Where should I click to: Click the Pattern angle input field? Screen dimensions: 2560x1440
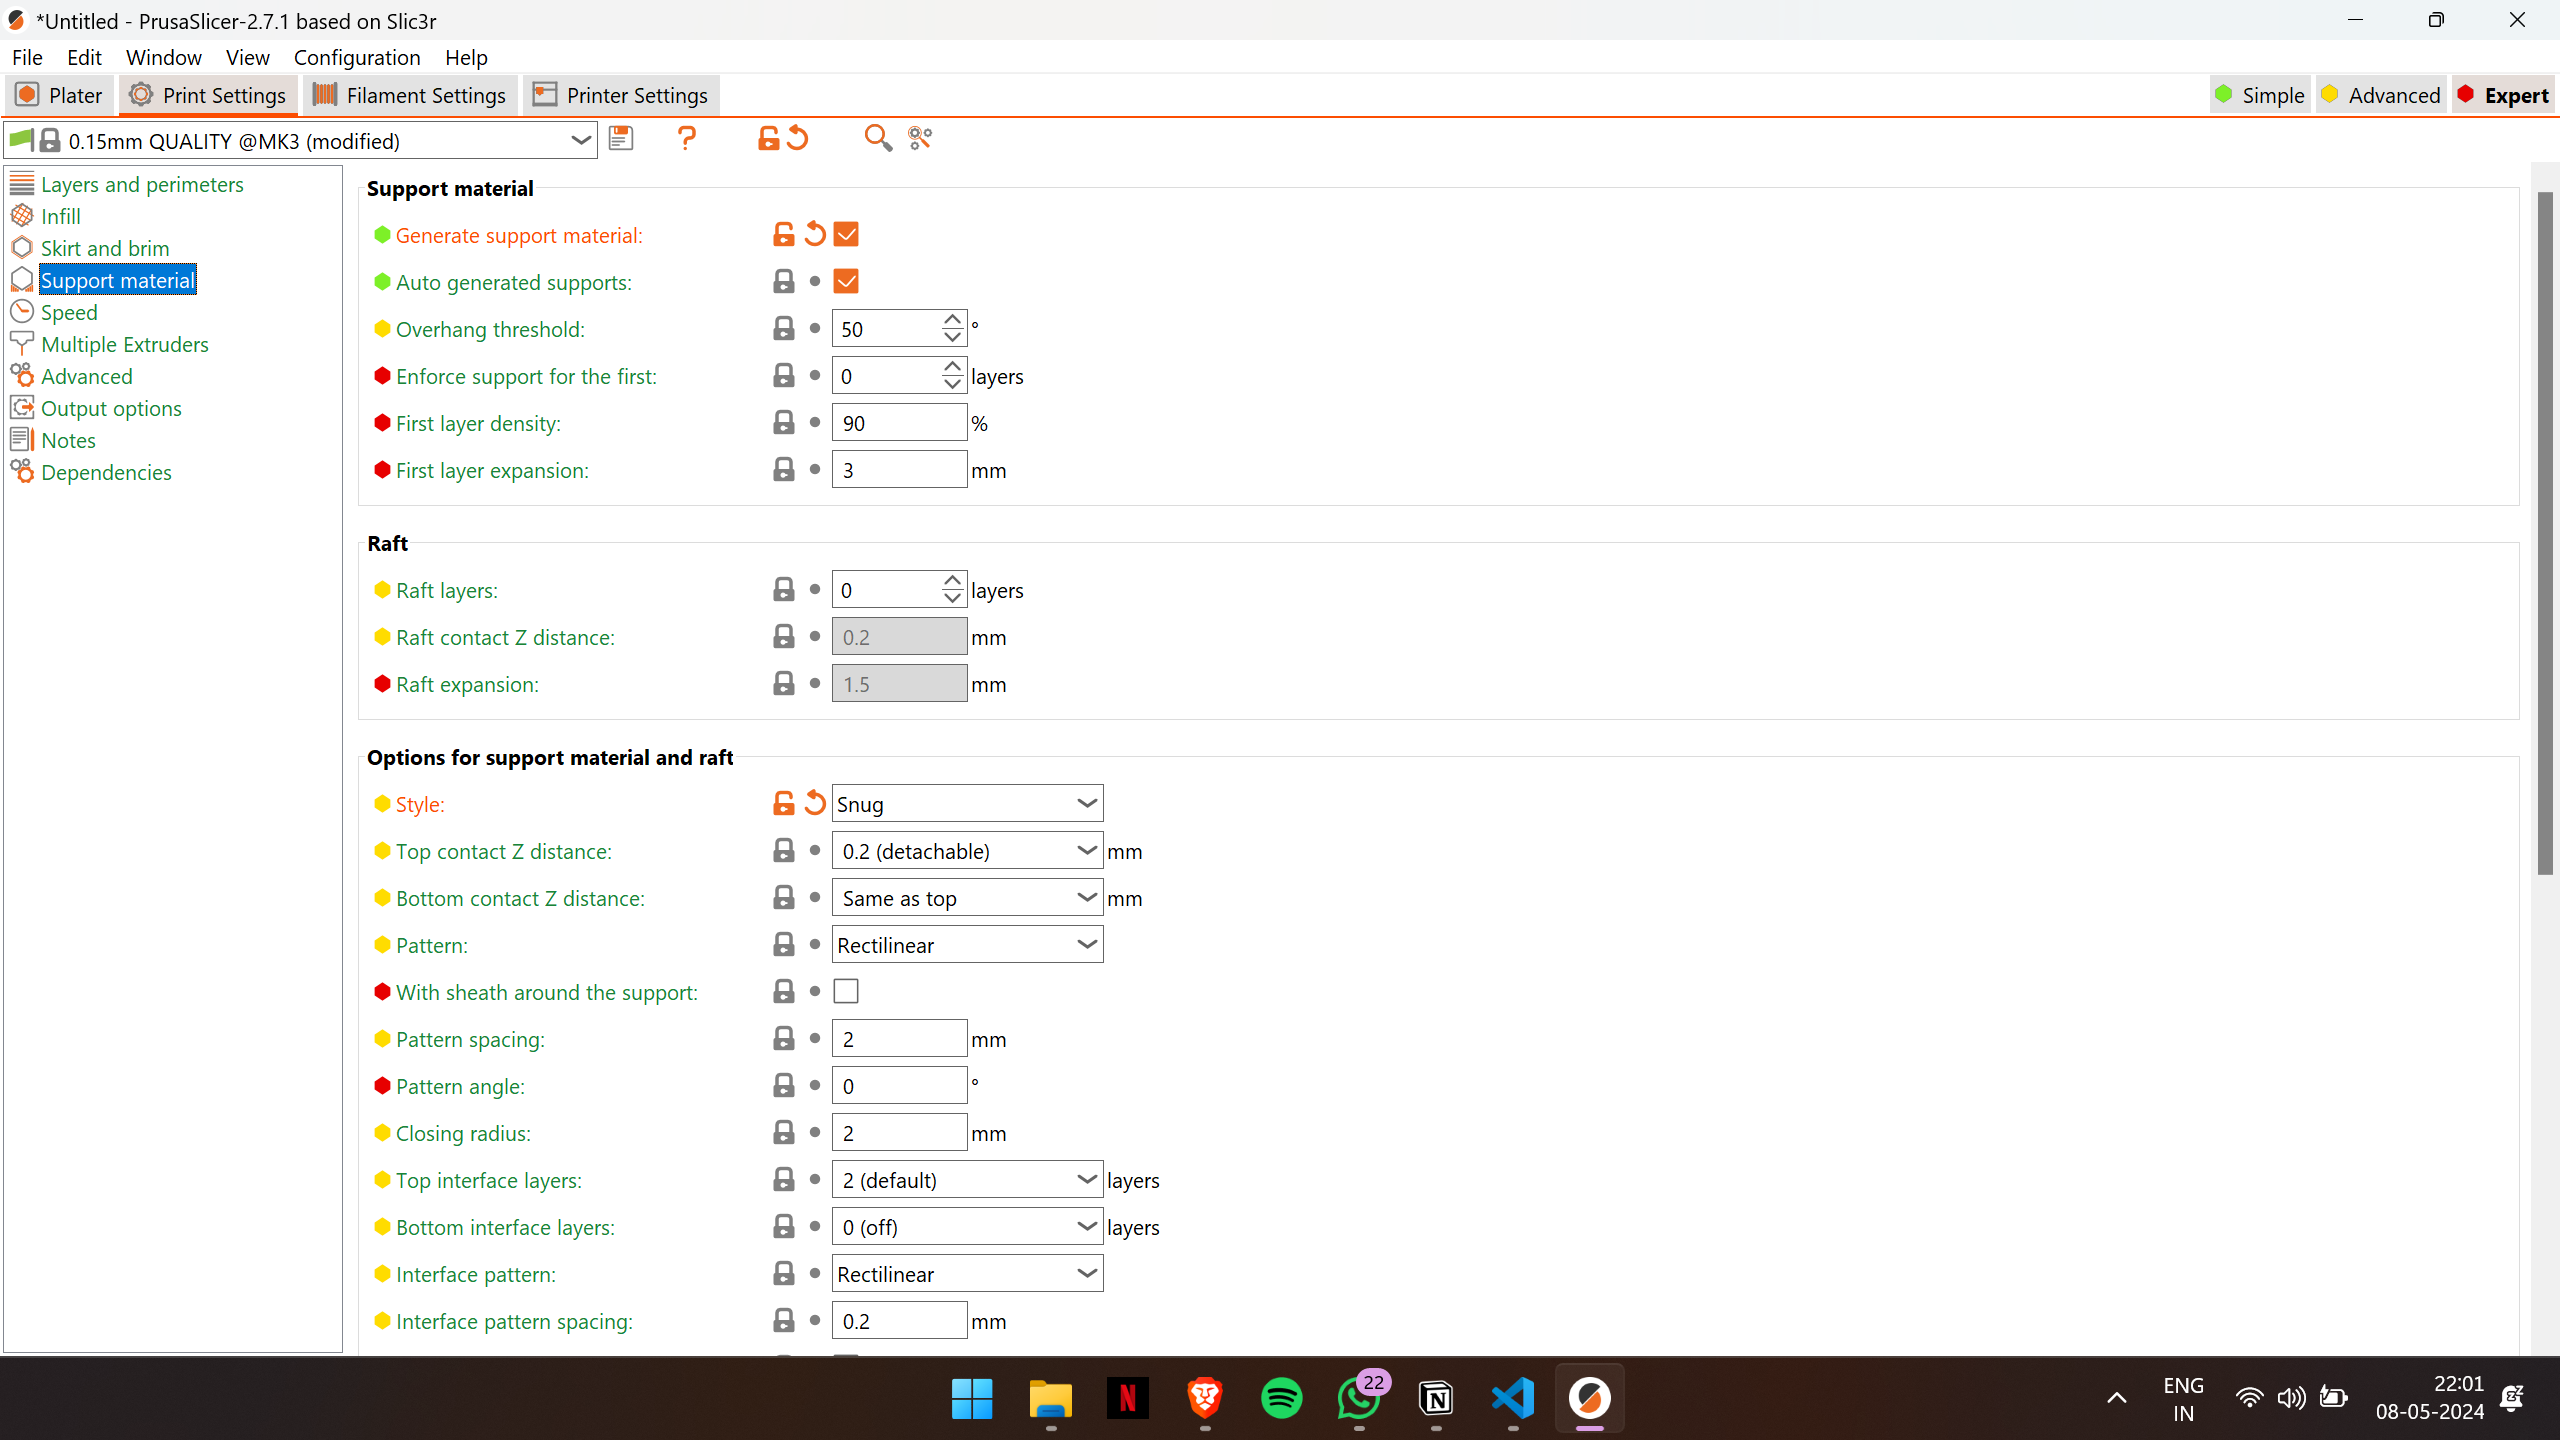point(899,1085)
